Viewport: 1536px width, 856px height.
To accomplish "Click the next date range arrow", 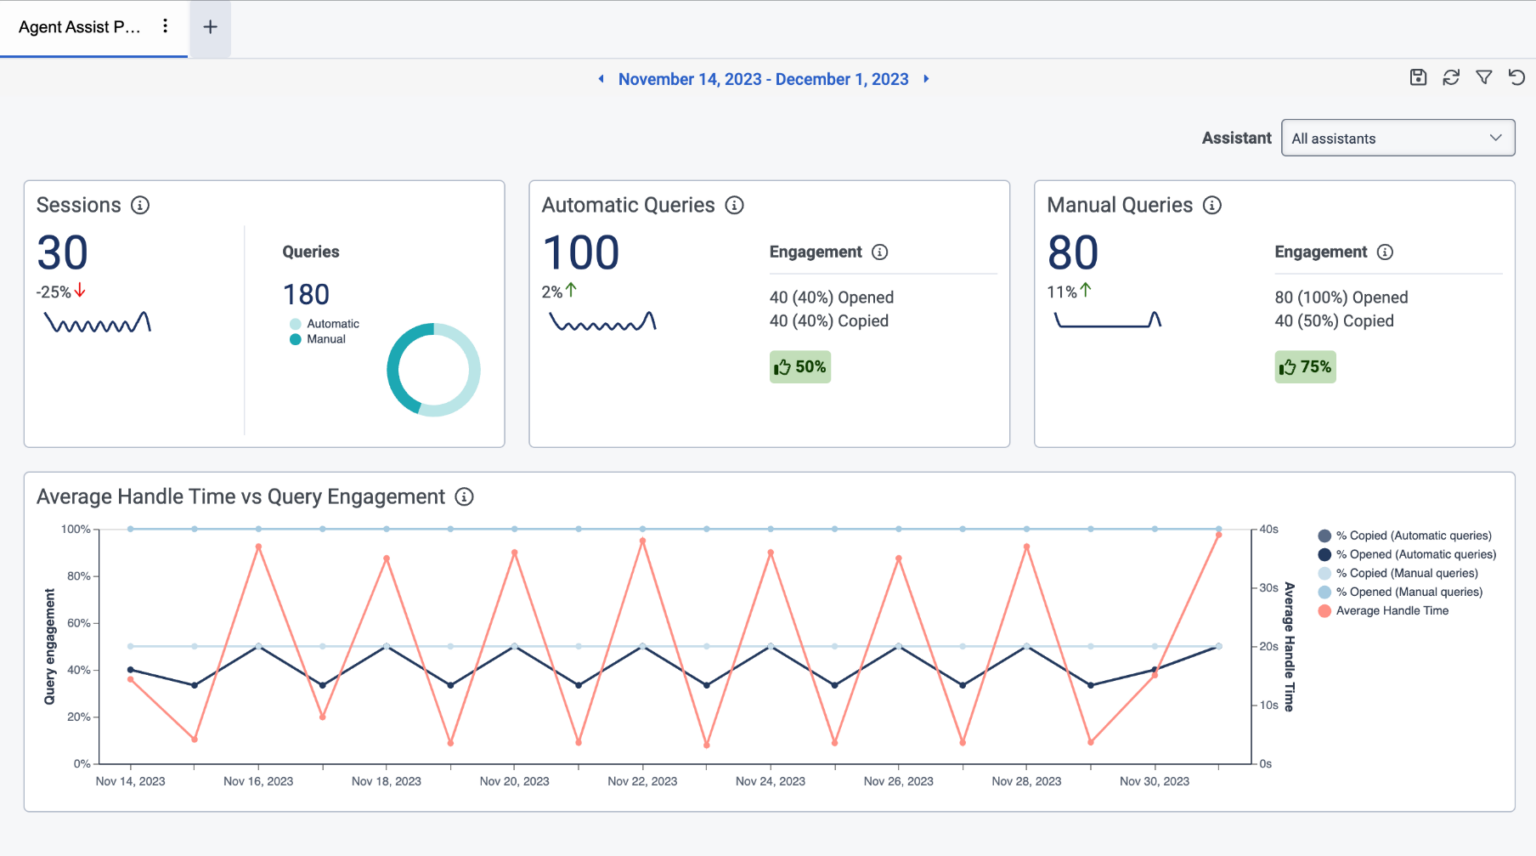I will point(925,78).
